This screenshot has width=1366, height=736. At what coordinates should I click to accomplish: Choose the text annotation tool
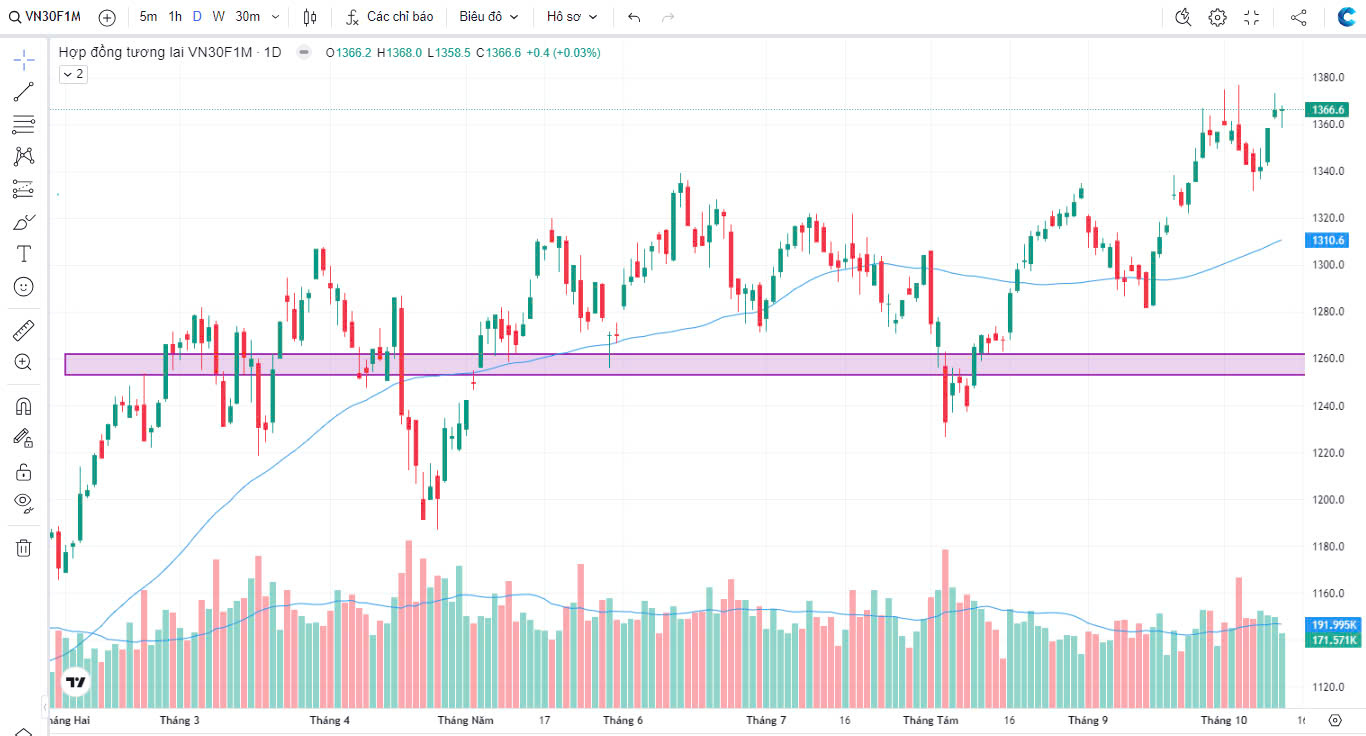pyautogui.click(x=24, y=254)
